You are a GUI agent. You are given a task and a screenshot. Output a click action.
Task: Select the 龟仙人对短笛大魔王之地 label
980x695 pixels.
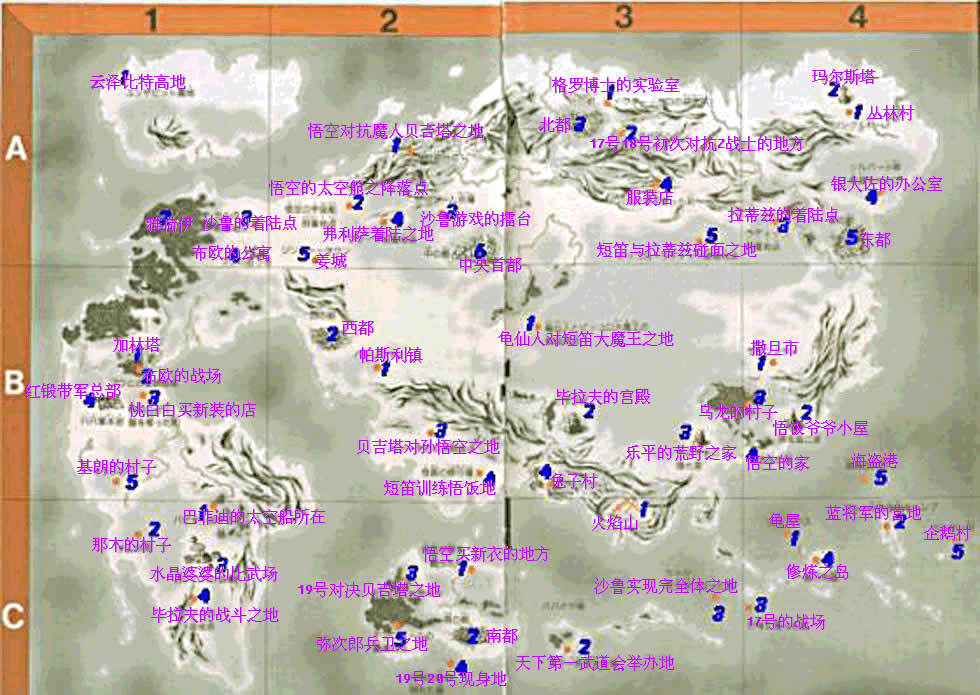coord(586,339)
